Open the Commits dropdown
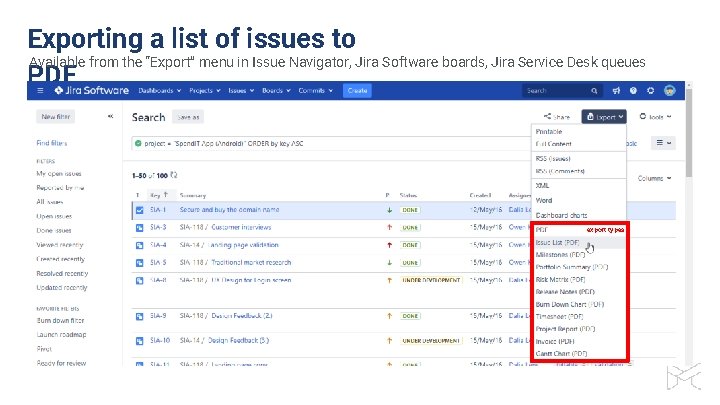This screenshot has height=405, width=720. (315, 90)
